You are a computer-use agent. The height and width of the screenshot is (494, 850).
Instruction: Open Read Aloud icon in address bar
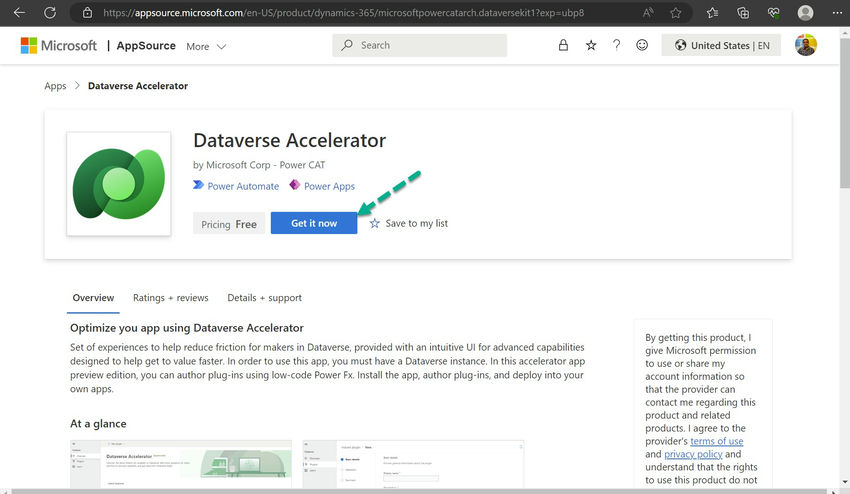tap(648, 12)
